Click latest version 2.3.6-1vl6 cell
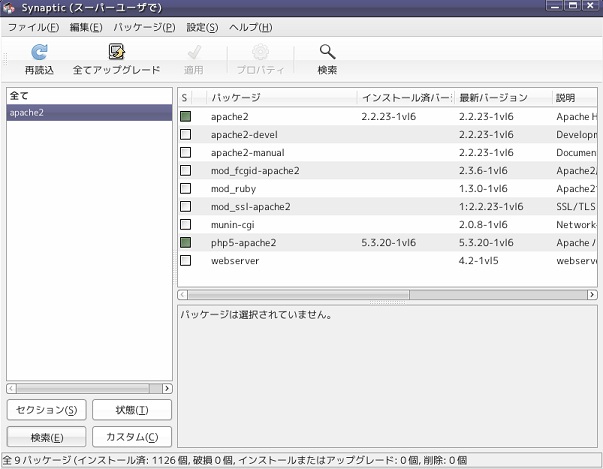Image resolution: width=603 pixels, height=469 pixels. click(483, 170)
